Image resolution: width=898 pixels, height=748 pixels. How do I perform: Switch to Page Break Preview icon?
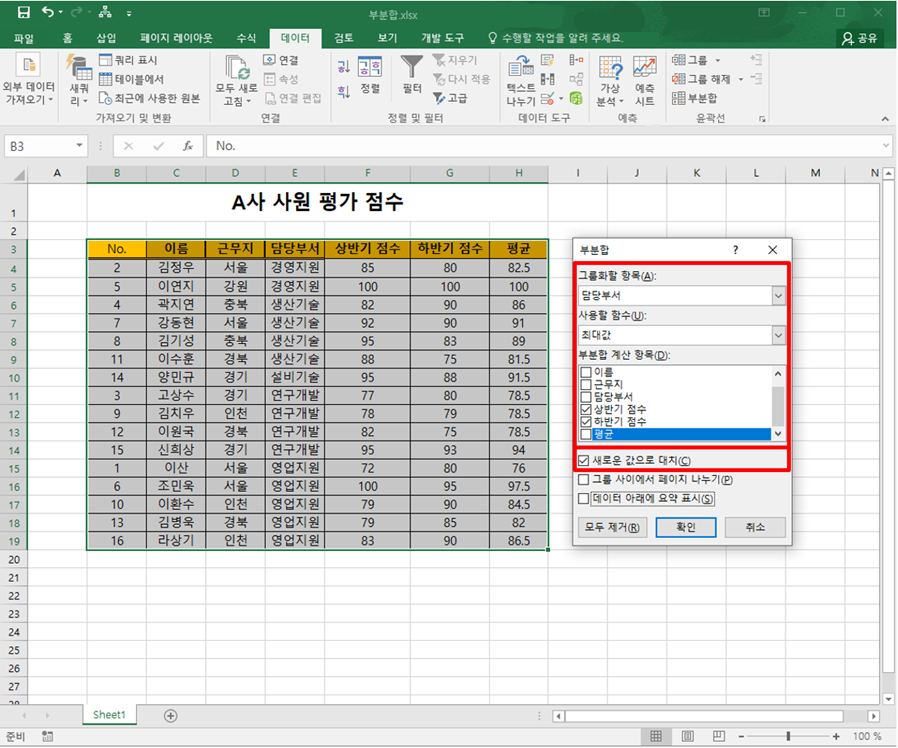[x=719, y=736]
